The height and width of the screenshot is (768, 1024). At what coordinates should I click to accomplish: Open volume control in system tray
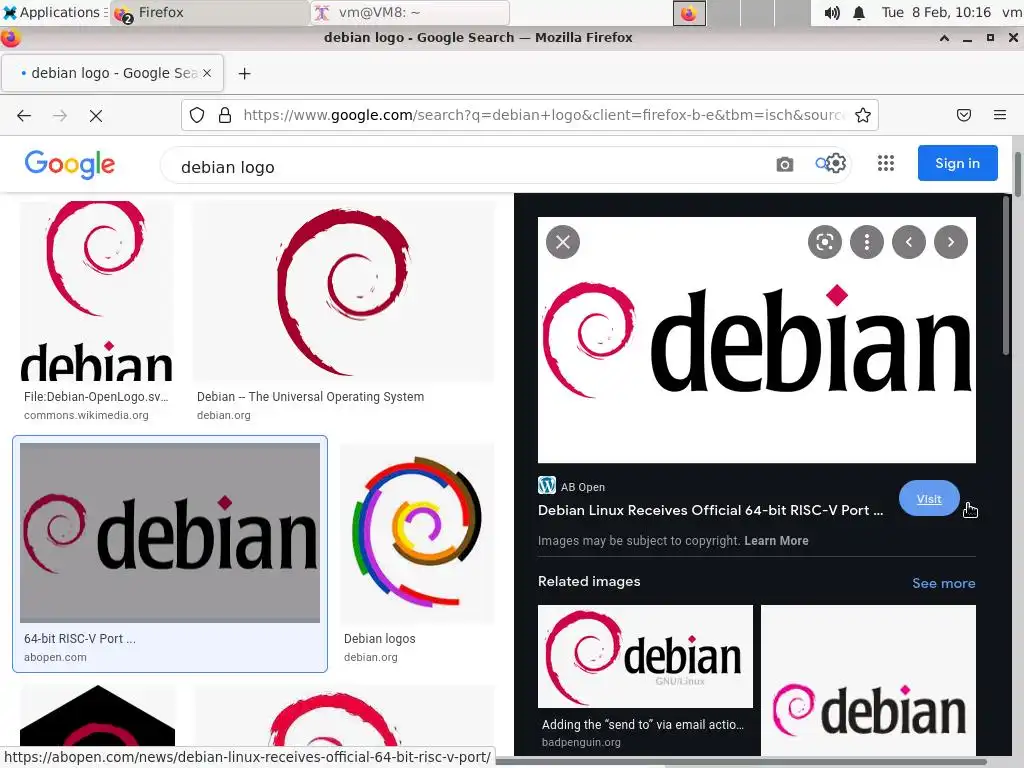click(831, 12)
